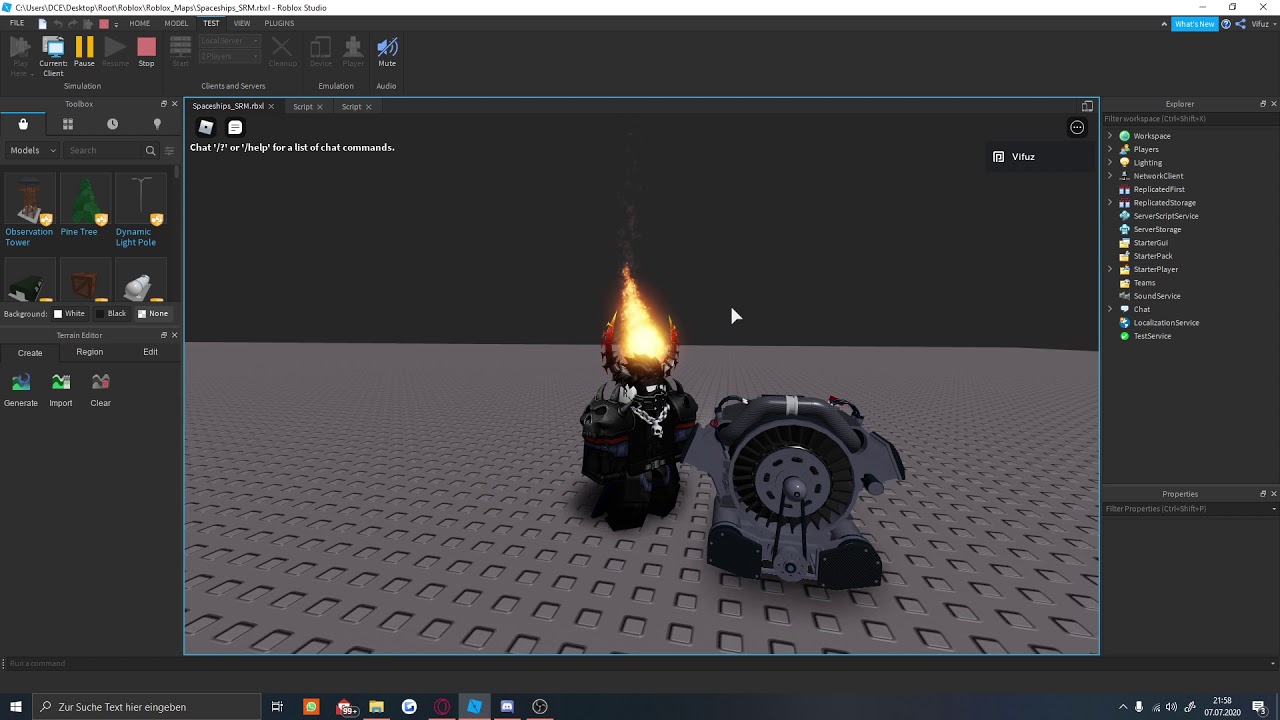This screenshot has width=1280, height=720.
Task: Select Lighting in Explorer
Action: pyautogui.click(x=1148, y=162)
